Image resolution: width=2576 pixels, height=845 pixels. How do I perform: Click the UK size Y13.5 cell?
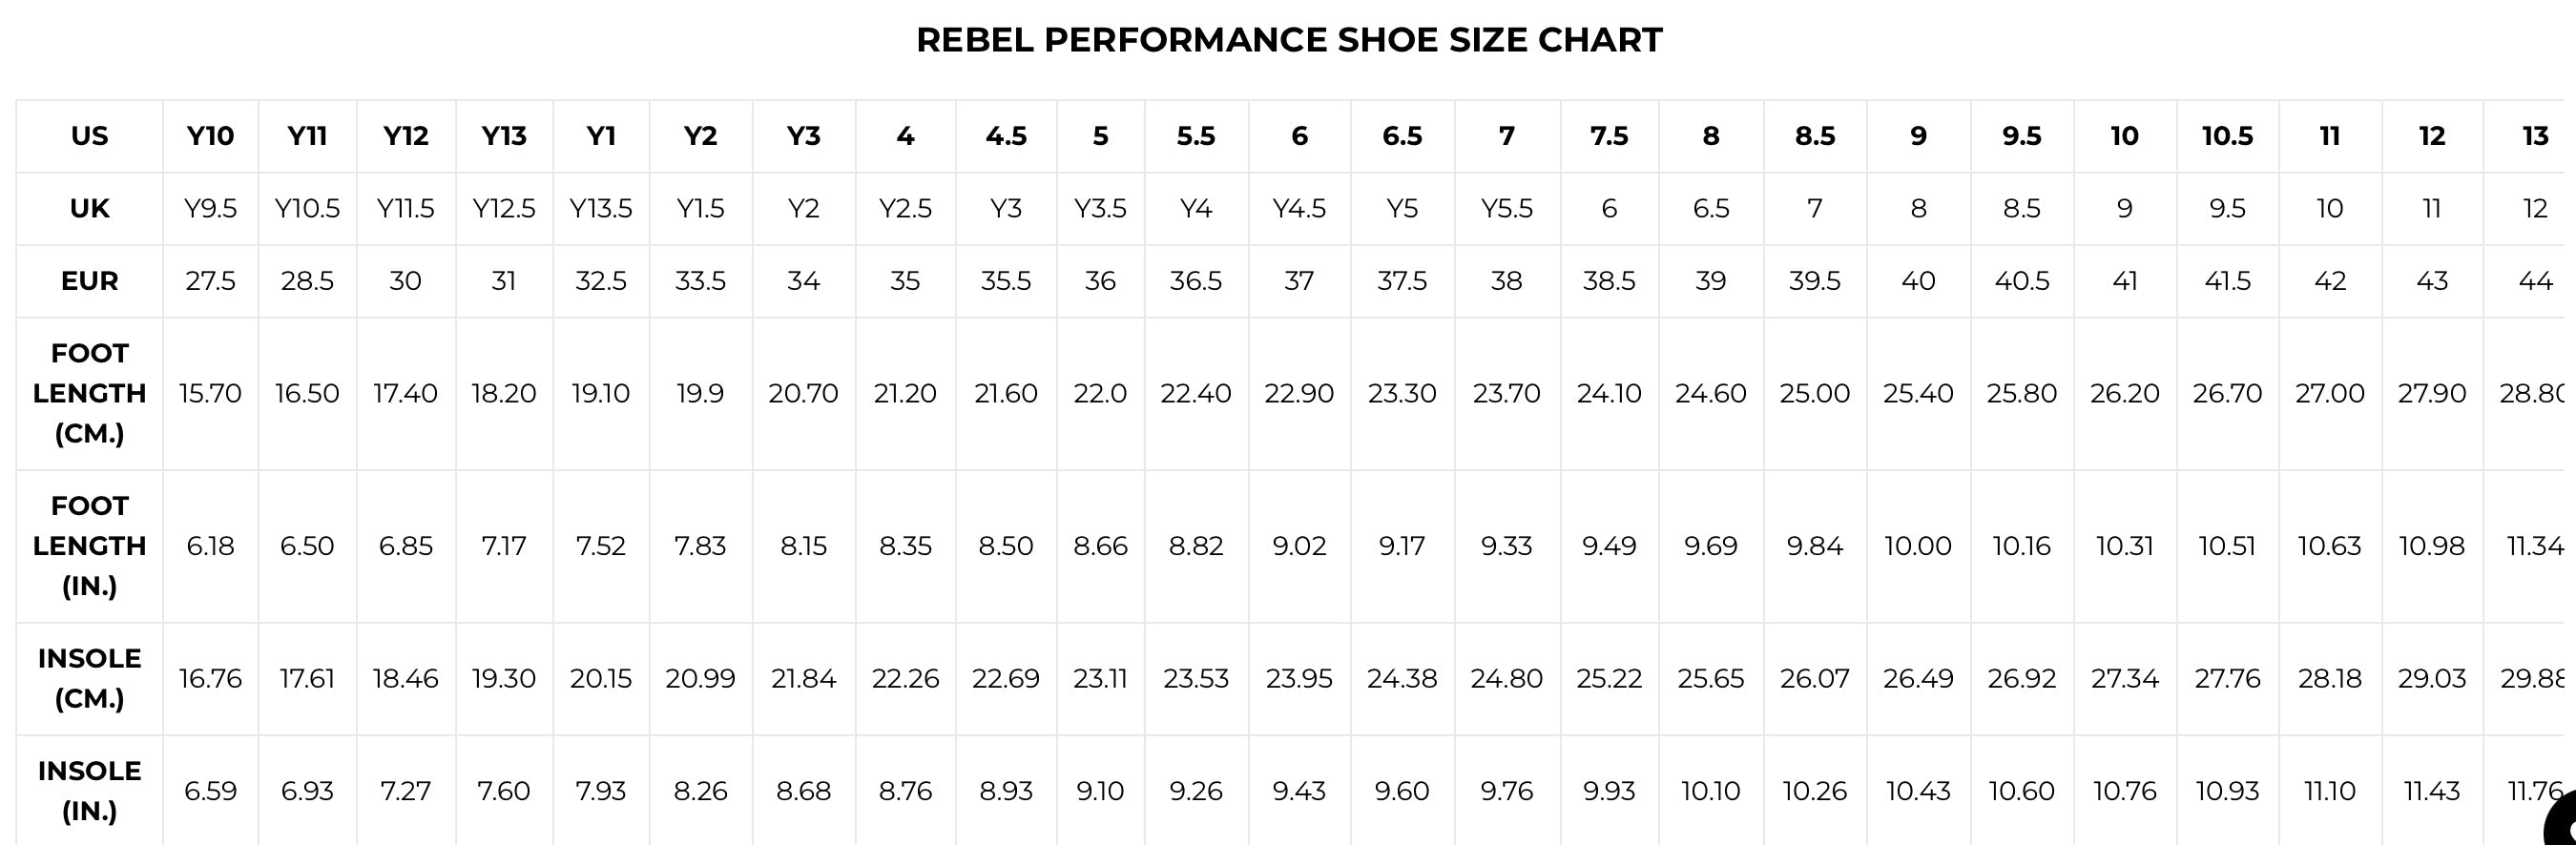[601, 208]
